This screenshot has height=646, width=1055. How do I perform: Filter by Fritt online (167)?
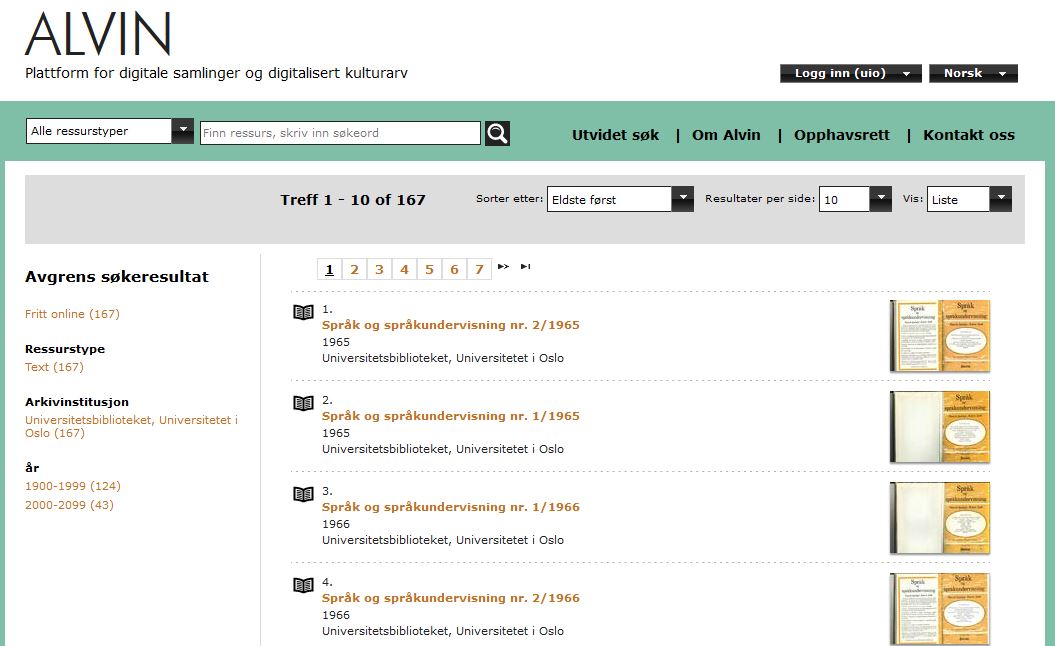click(x=72, y=314)
